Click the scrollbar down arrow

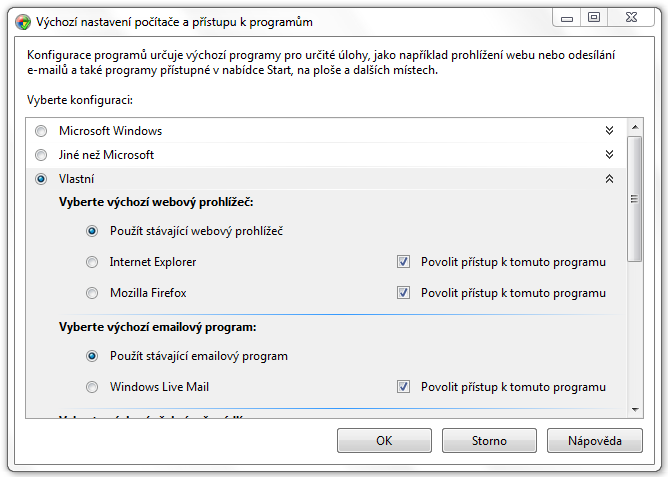(635, 410)
